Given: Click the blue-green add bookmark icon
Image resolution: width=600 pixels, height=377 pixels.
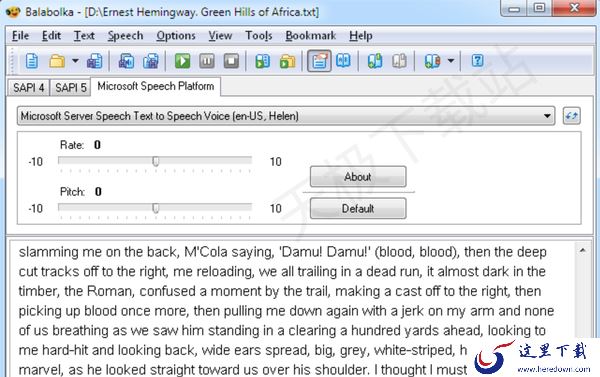Looking at the screenshot, I should 375,61.
